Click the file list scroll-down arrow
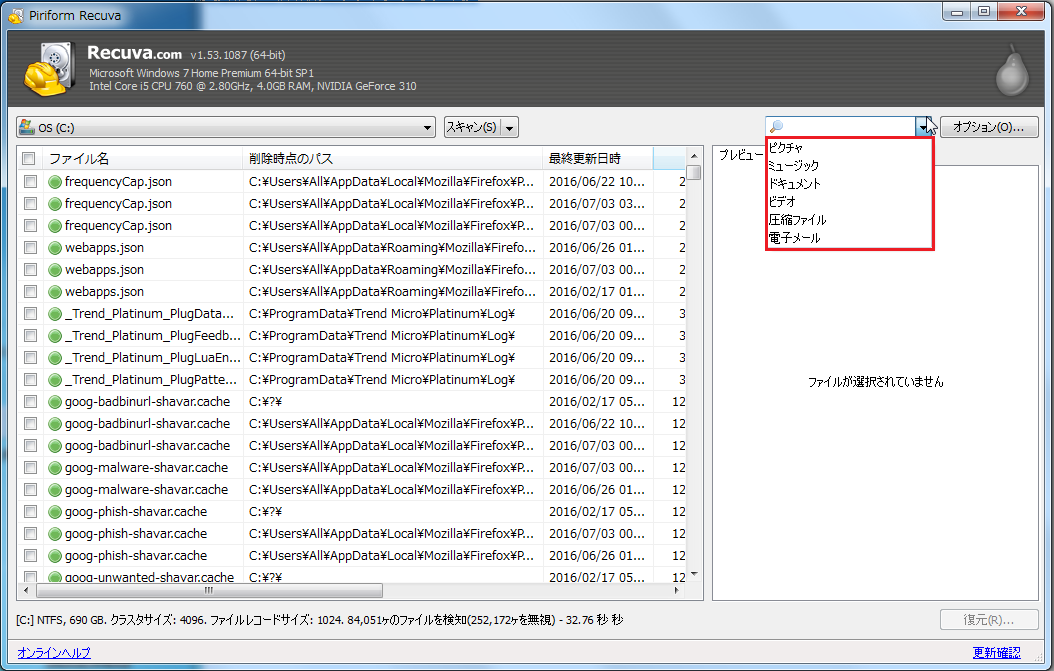 (694, 574)
